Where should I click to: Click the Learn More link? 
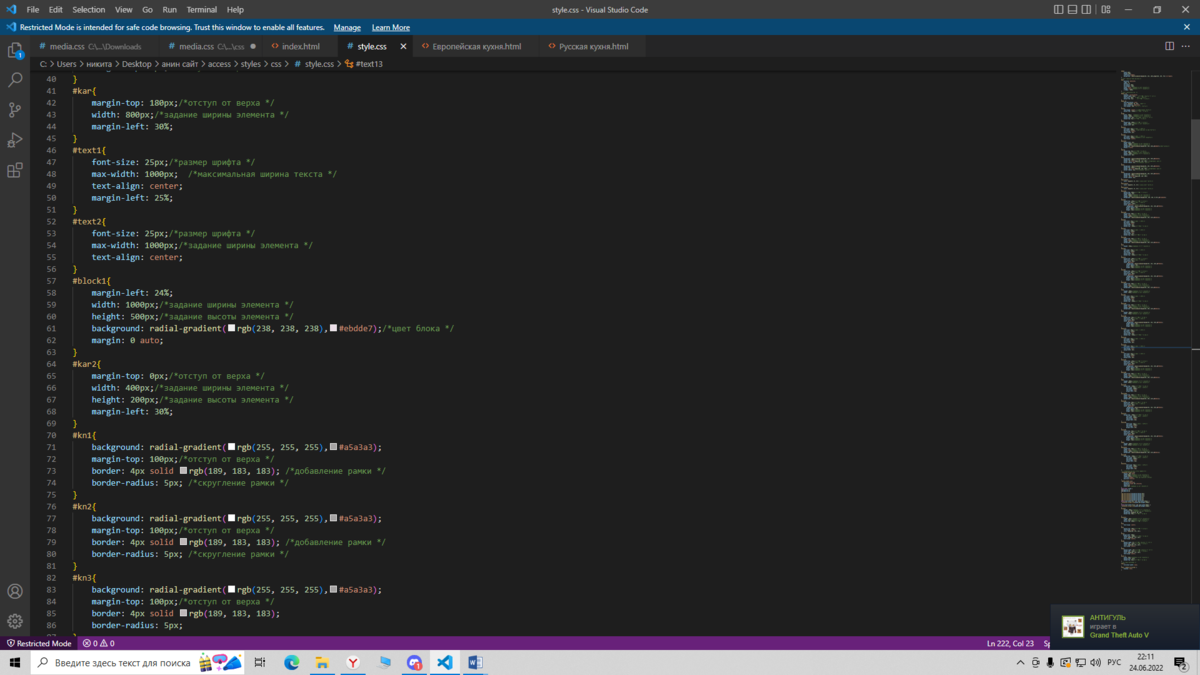[x=391, y=27]
